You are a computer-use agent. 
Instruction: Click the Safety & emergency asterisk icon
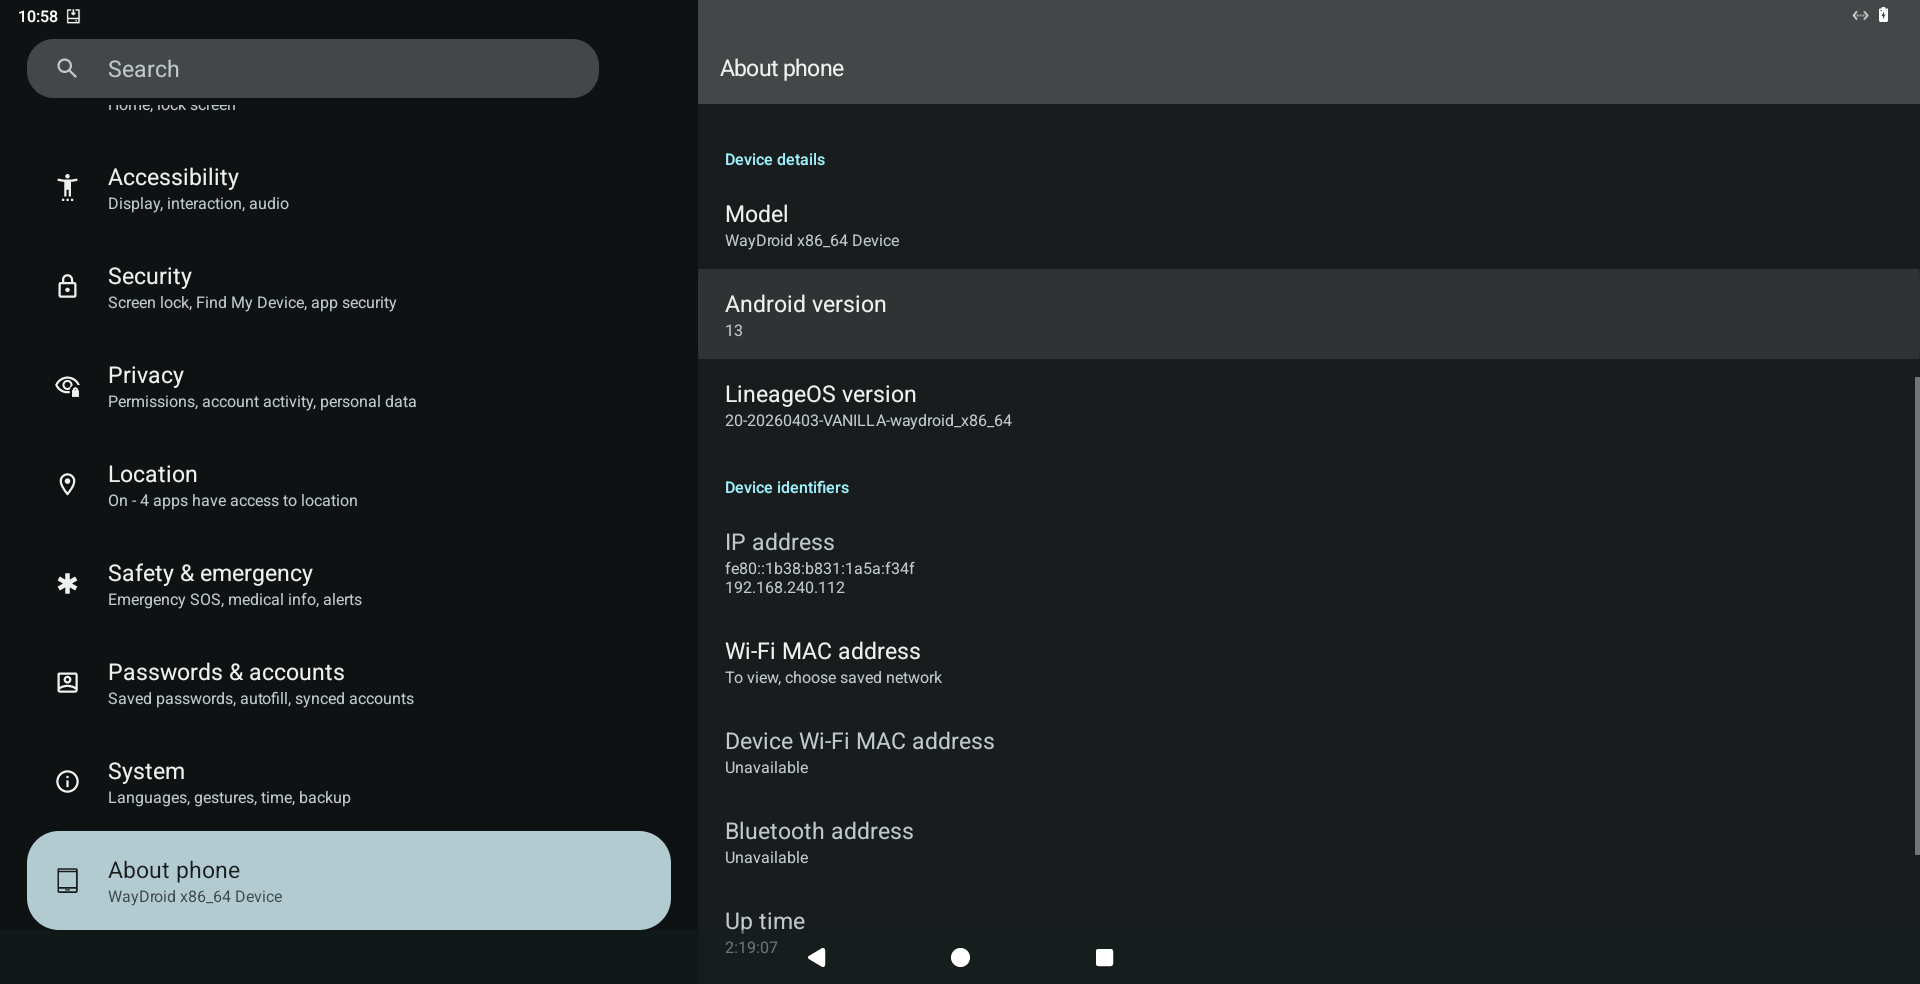click(x=67, y=583)
